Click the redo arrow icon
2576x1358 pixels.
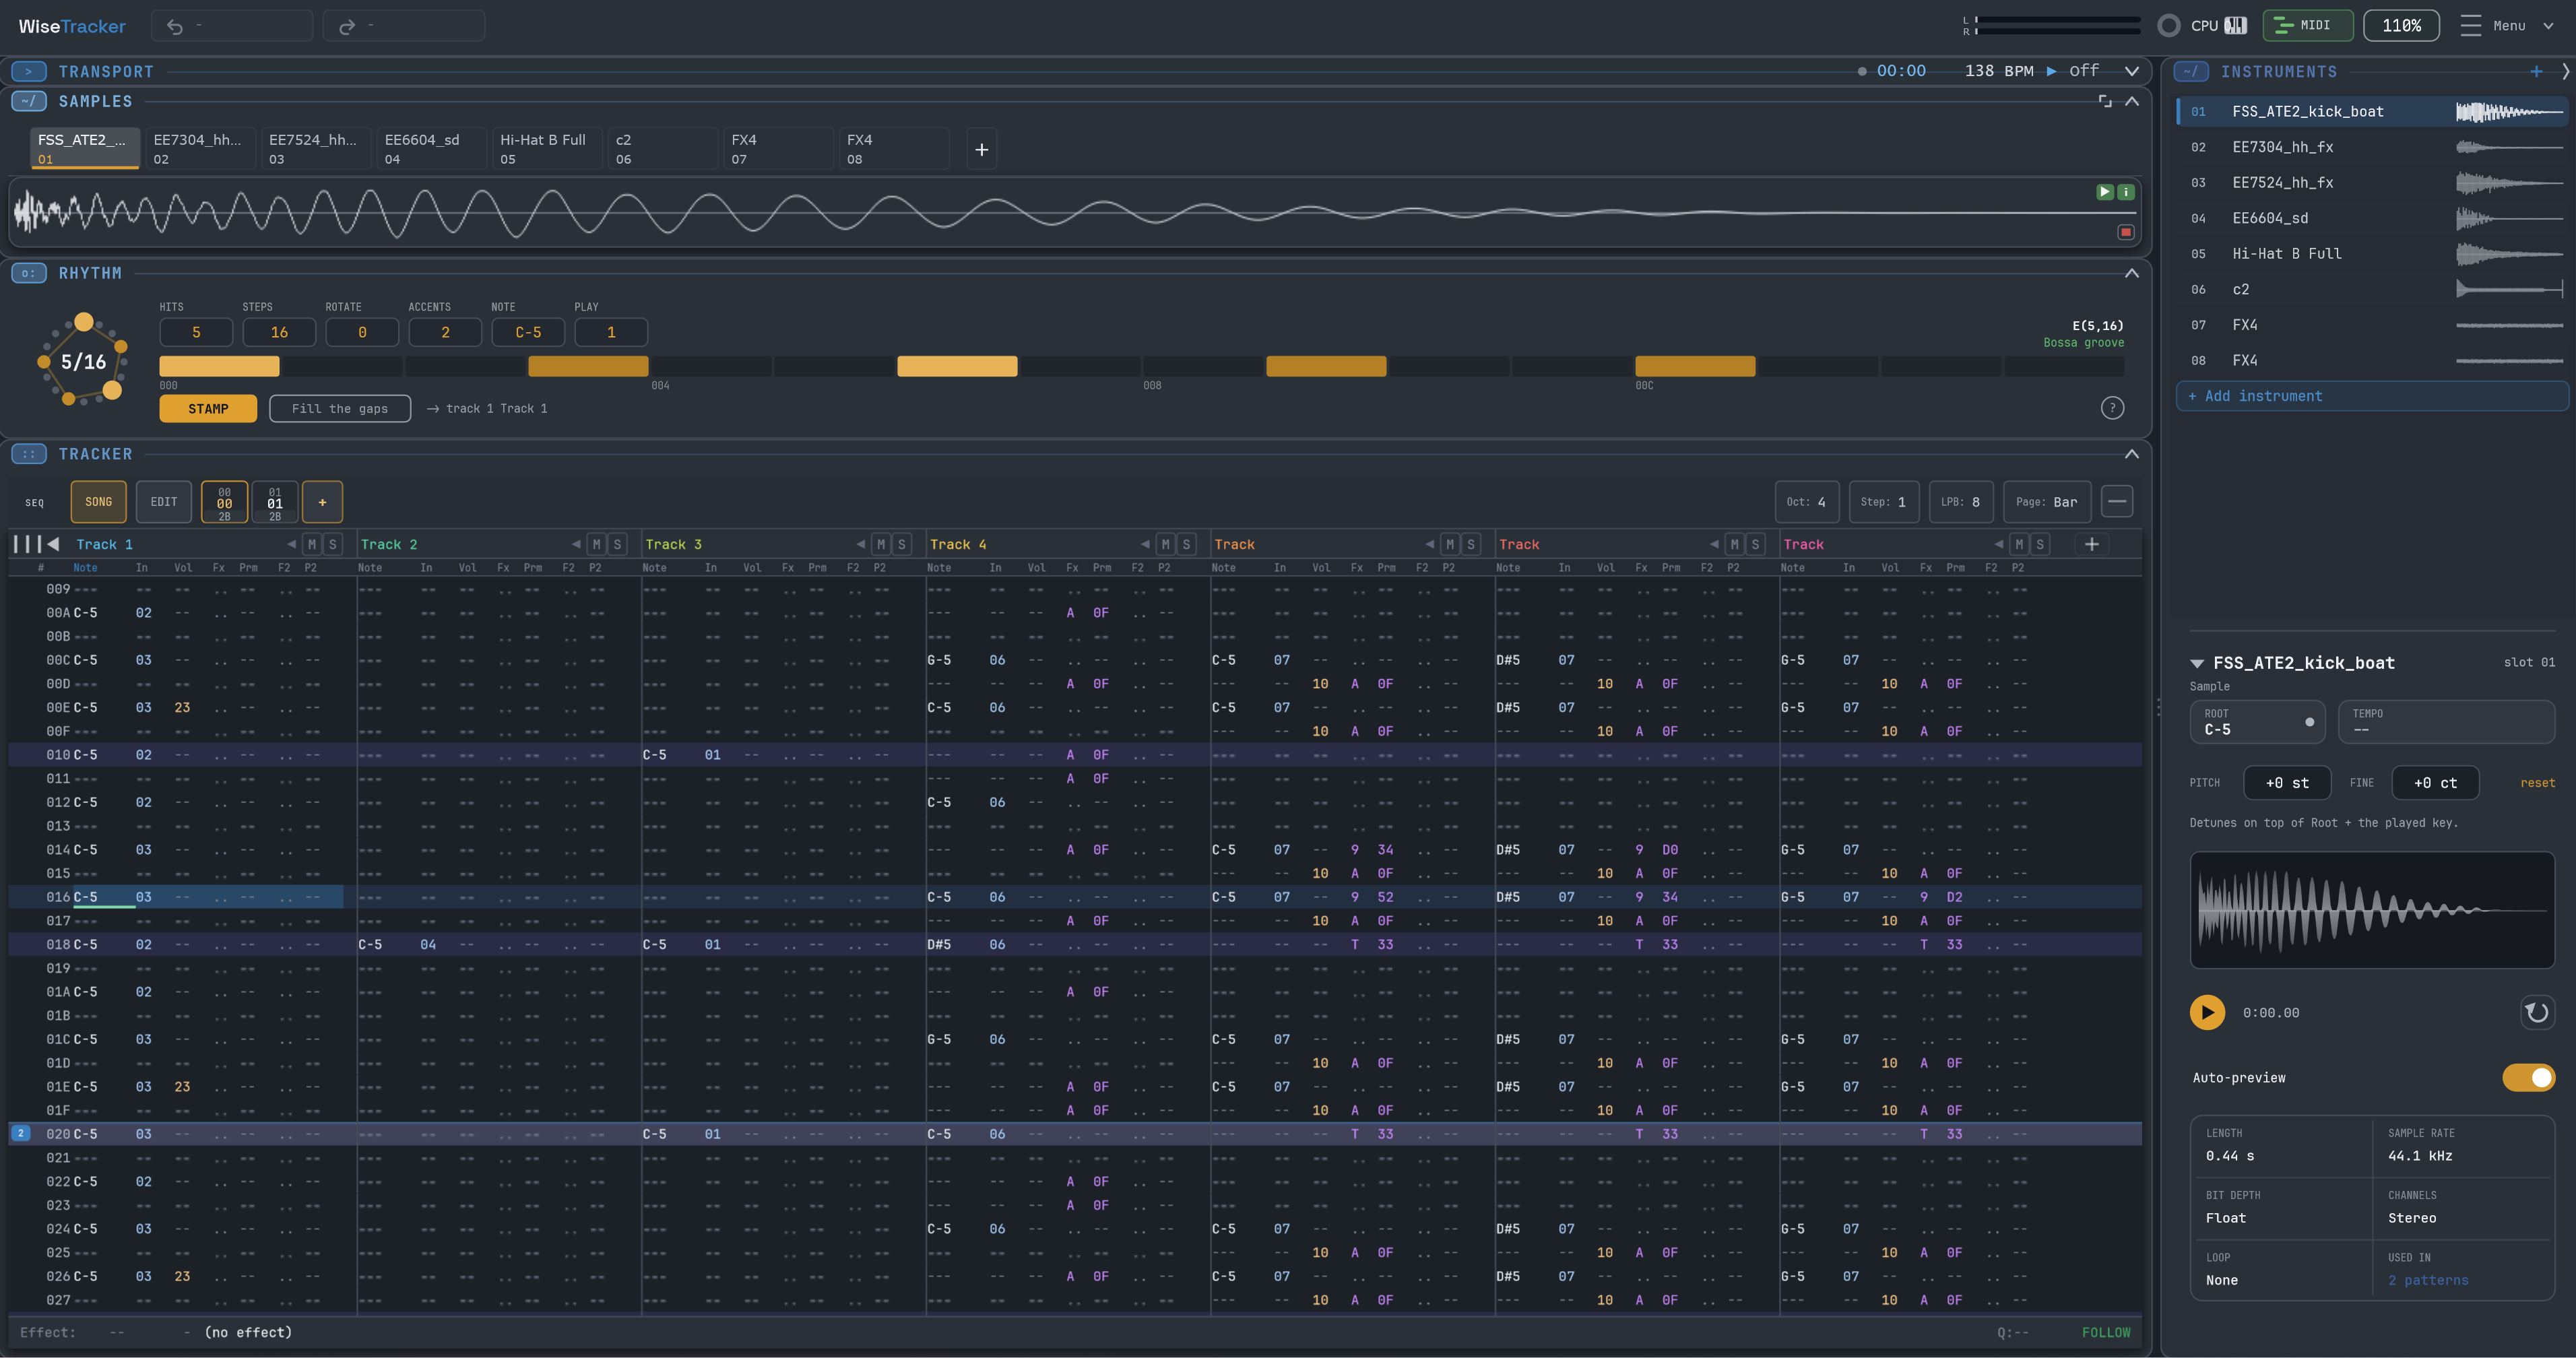(347, 26)
